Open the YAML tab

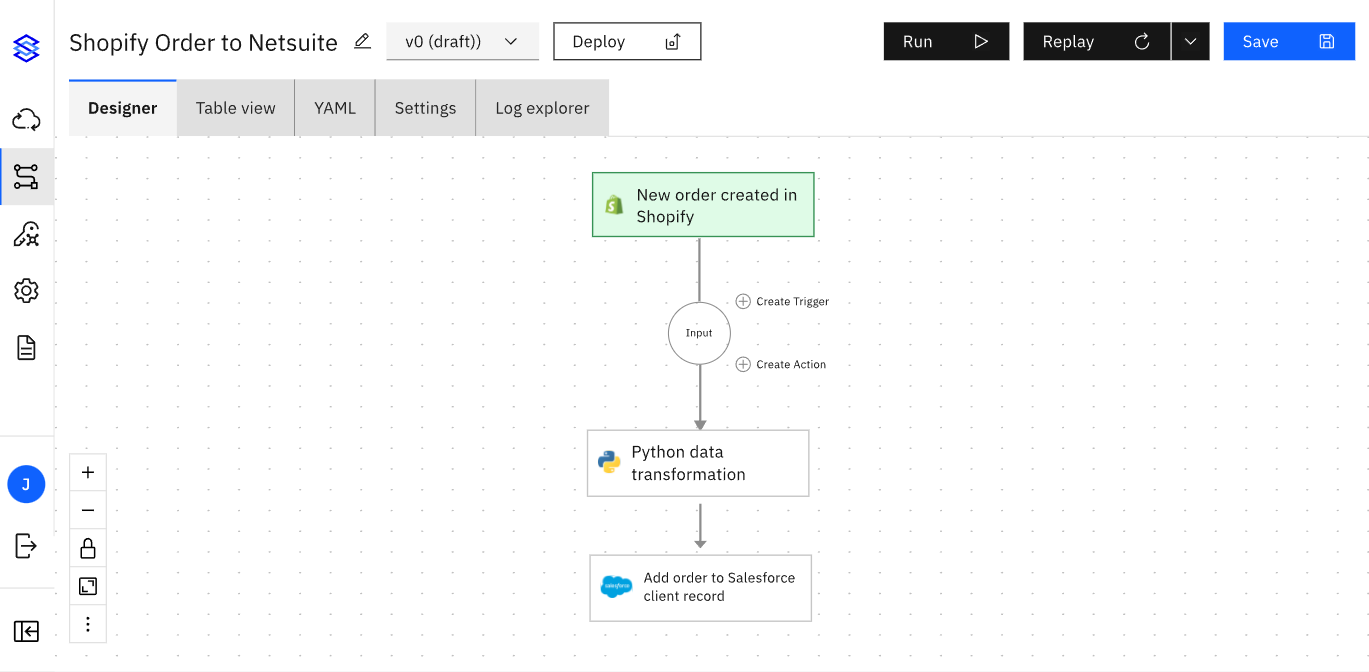tap(335, 108)
